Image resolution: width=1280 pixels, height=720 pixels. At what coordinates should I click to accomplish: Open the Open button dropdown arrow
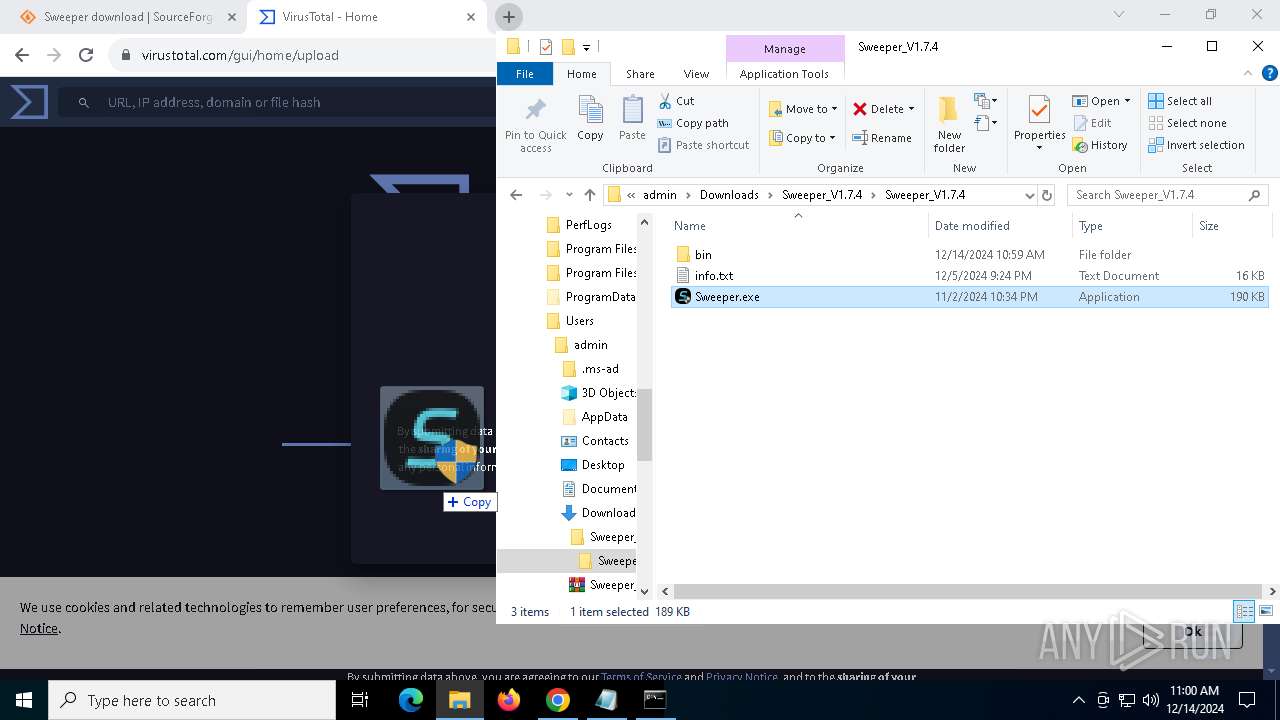[x=1127, y=101]
